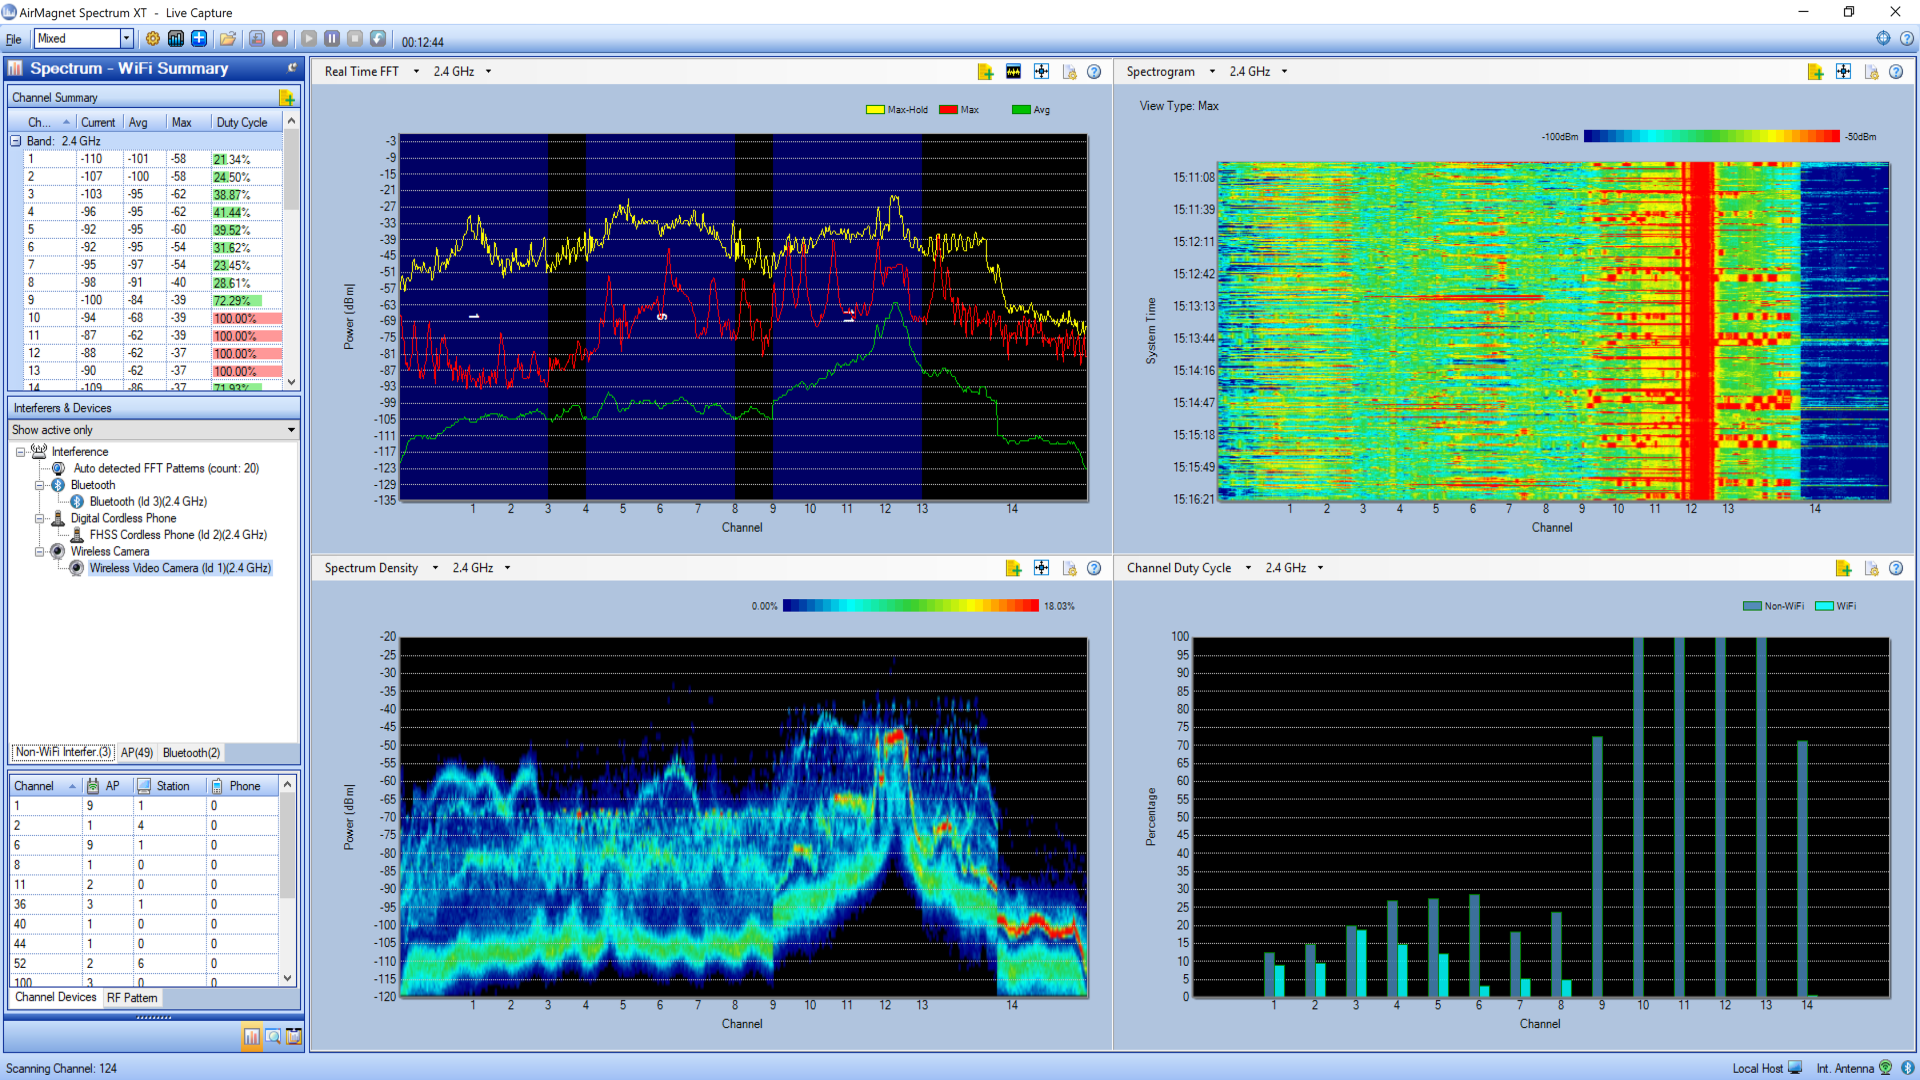Screen dimensions: 1920x1080
Task: Pin the Spectrum - WiFi Summary panel
Action: tap(292, 68)
